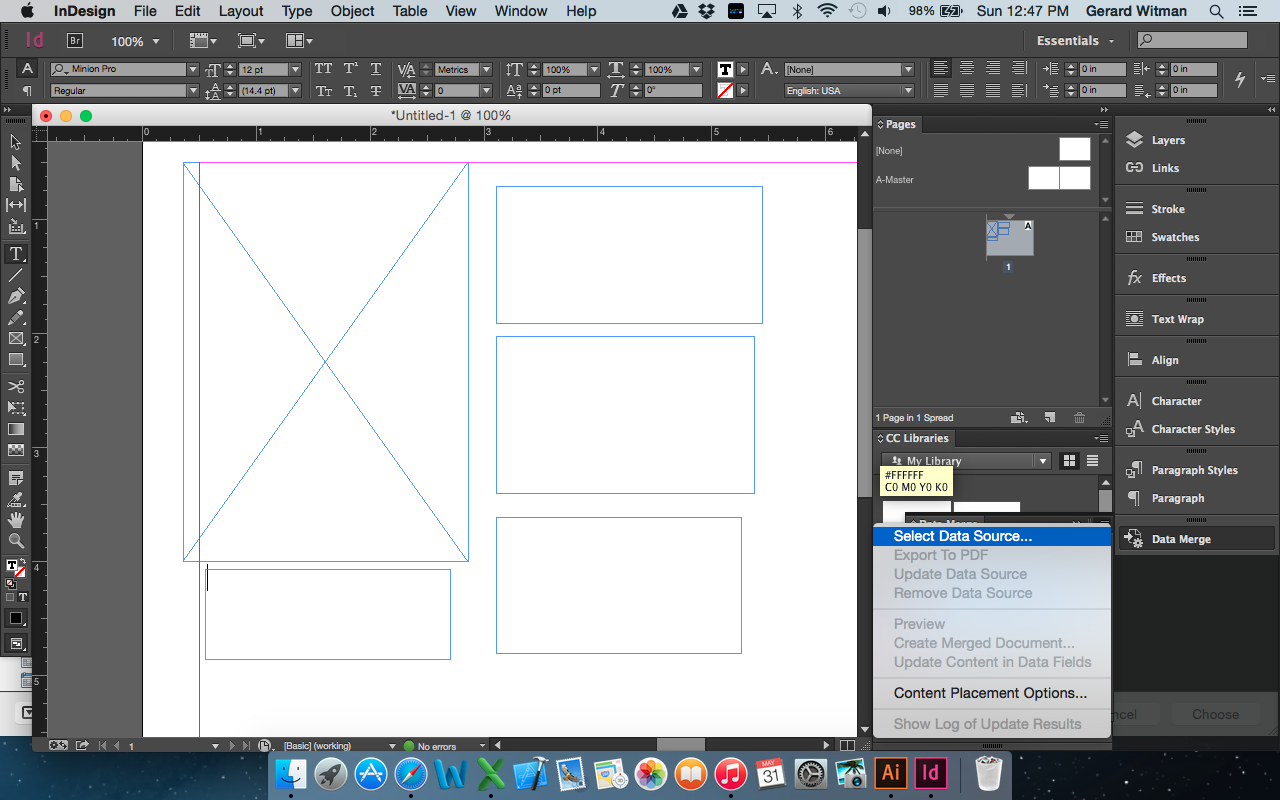Switch to the CC Libraries panel tab
The height and width of the screenshot is (800, 1280).
(916, 438)
